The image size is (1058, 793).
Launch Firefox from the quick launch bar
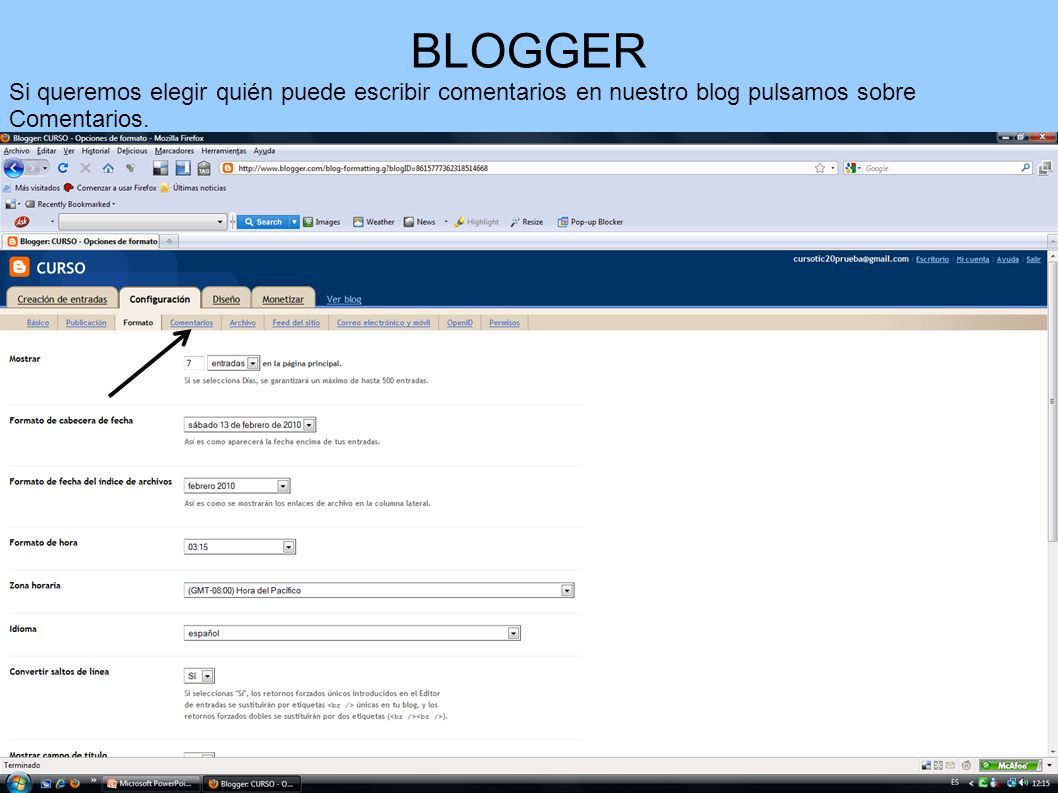(x=75, y=784)
